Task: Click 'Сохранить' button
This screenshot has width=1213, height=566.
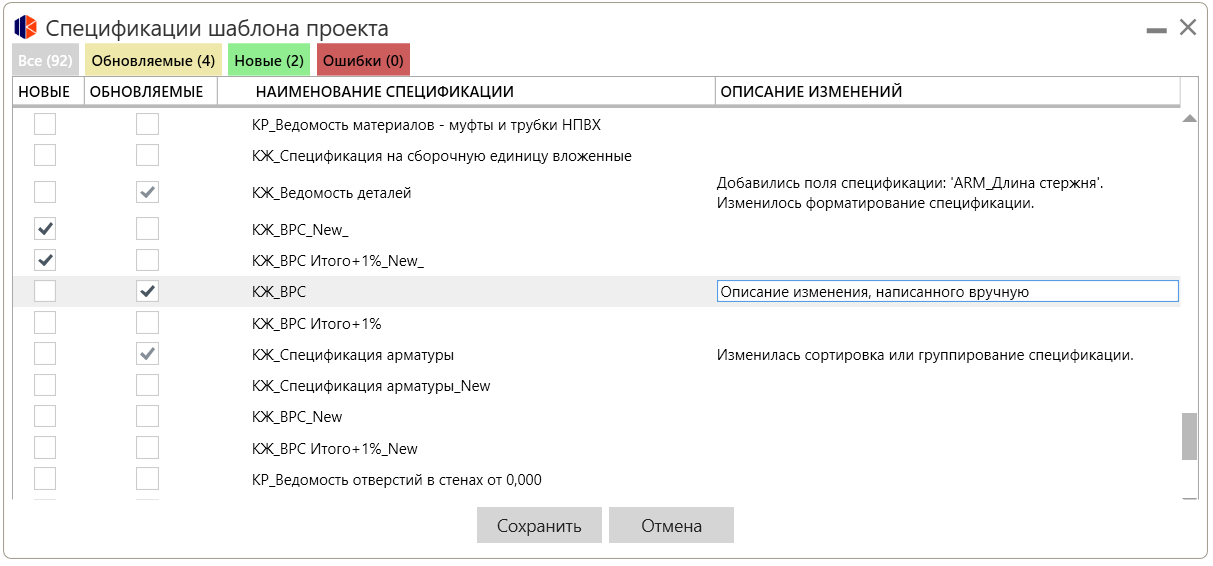Action: pyautogui.click(x=539, y=526)
